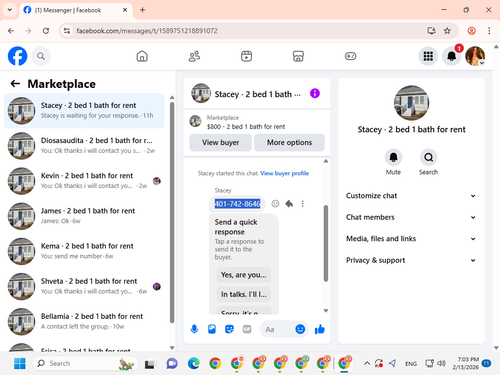The height and width of the screenshot is (375, 500).
Task: Click the highlighted phone number 401-742-8646
Action: point(237,204)
